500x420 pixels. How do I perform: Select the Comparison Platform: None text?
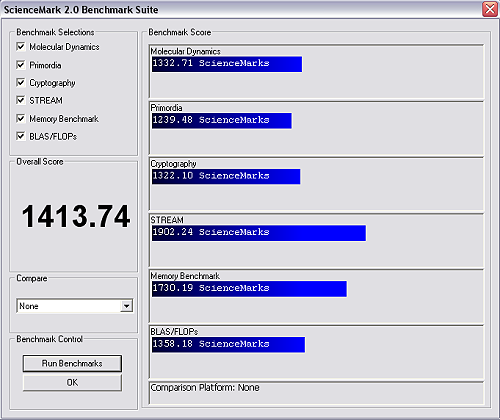coord(205,388)
